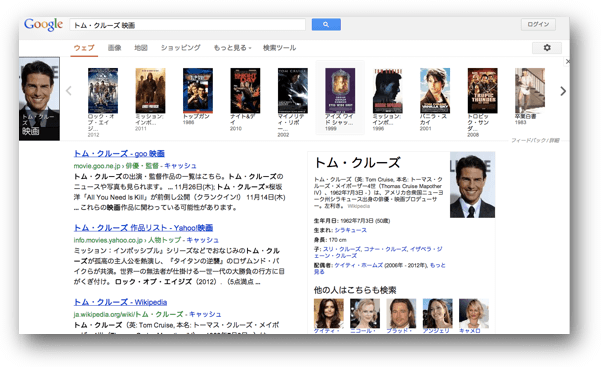
Task: Open the アイズ ワイド シャット 1999 poster
Action: click(340, 91)
